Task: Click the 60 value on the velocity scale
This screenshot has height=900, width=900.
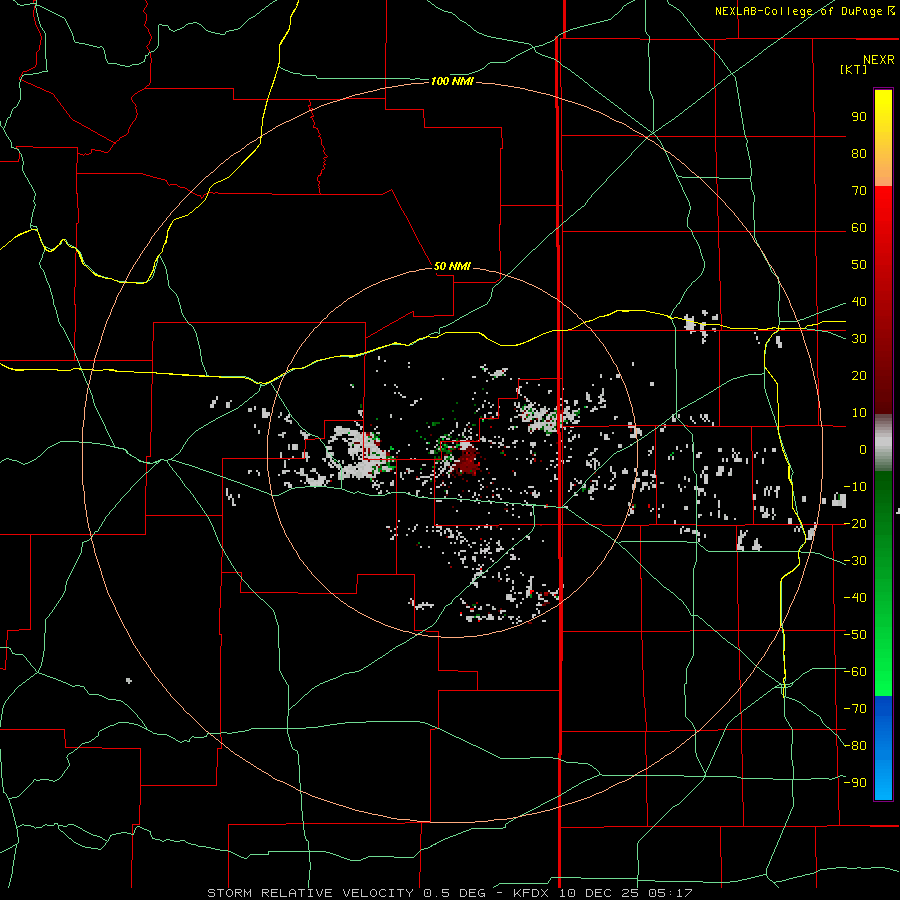Action: point(859,228)
